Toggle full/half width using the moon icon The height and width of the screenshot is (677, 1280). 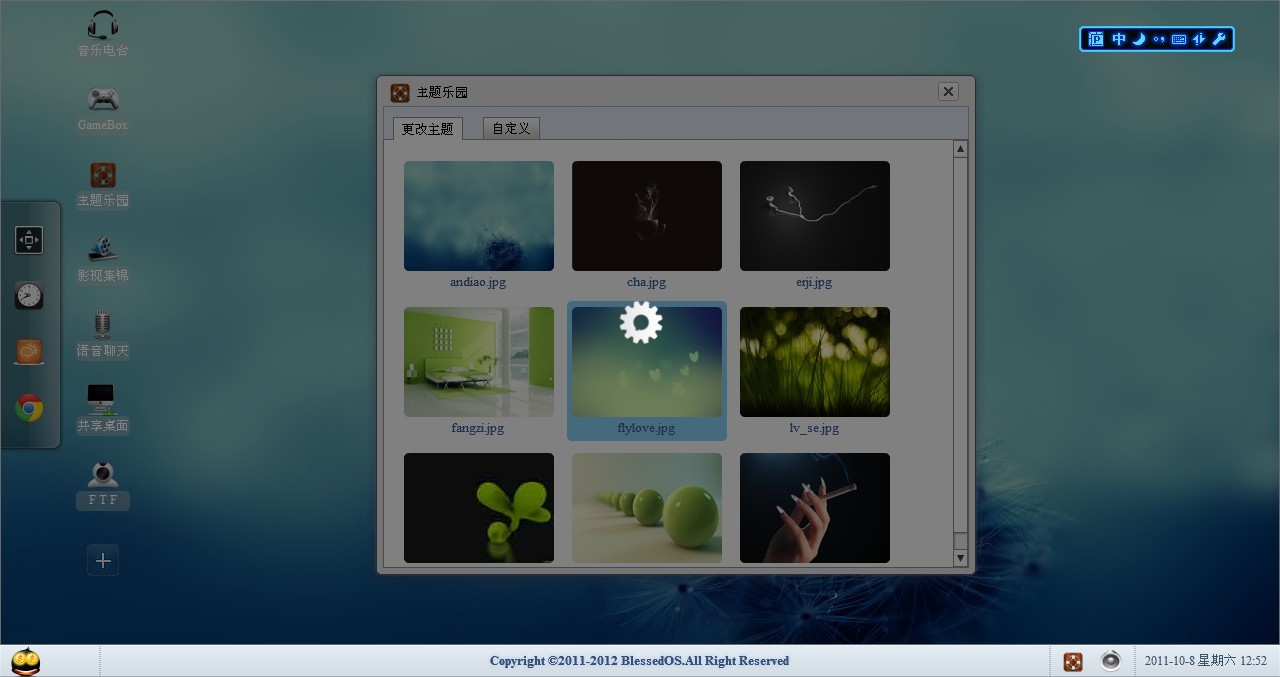1139,39
